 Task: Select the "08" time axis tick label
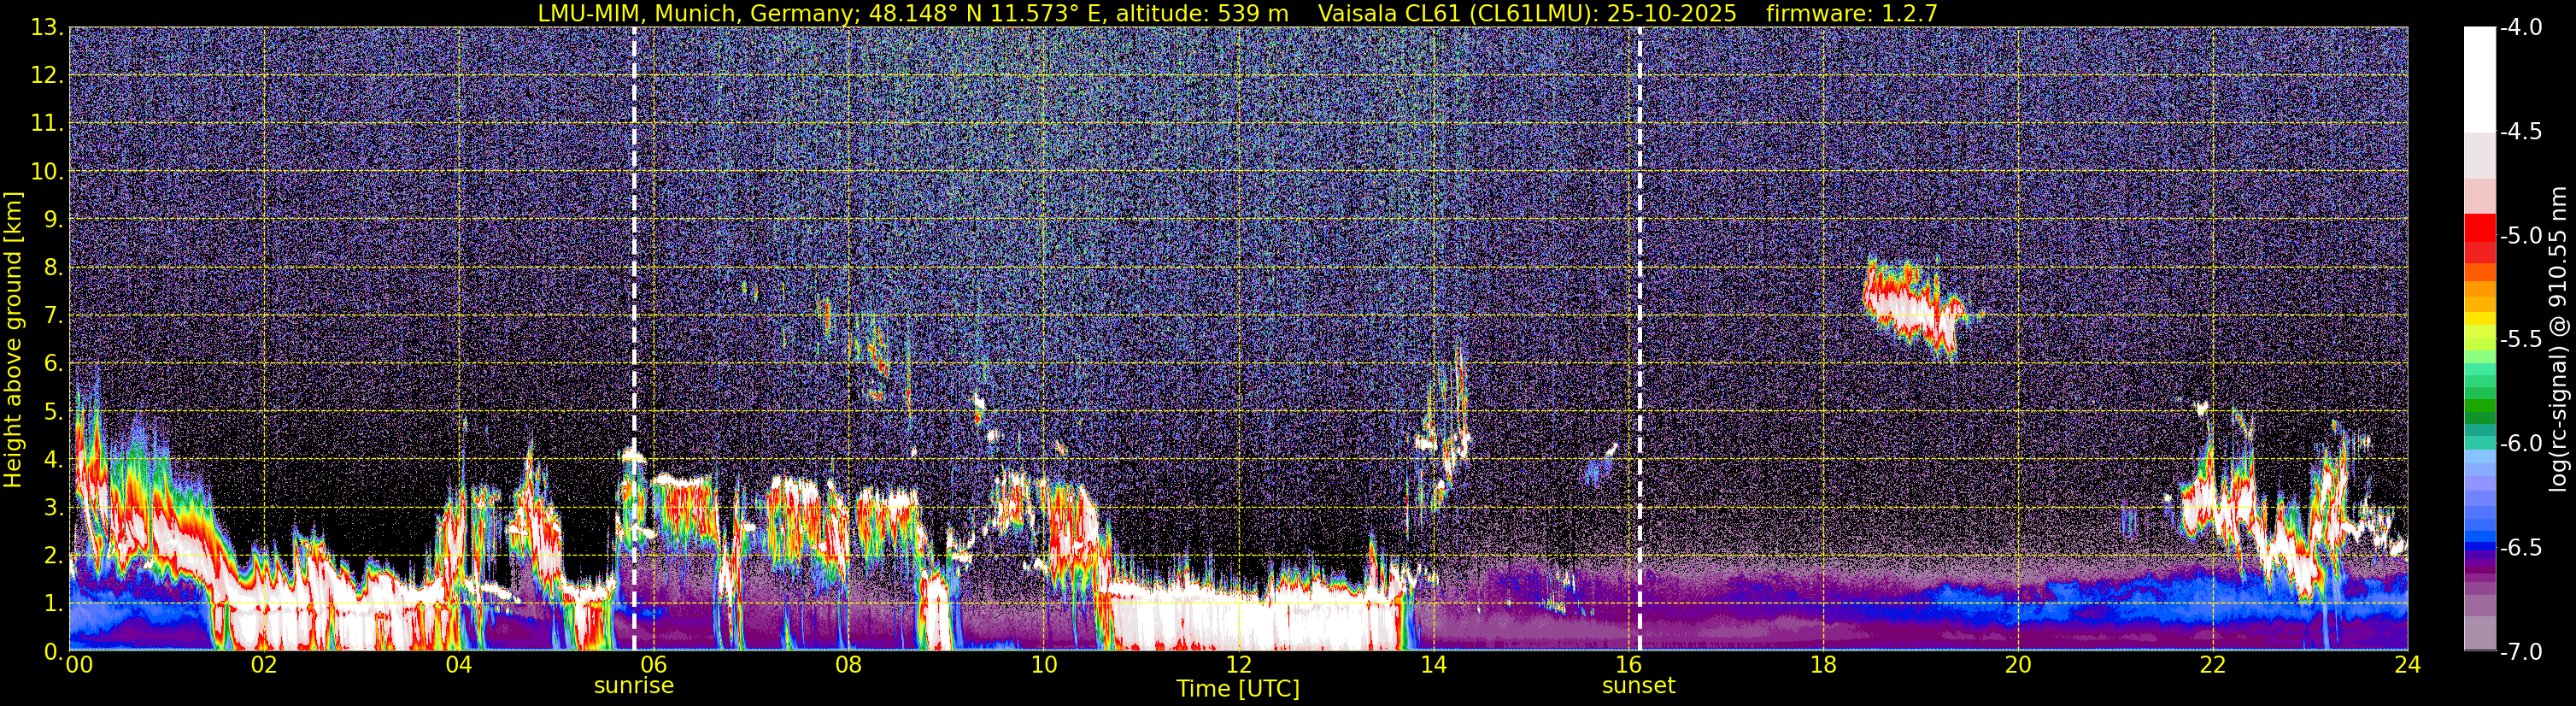[848, 665]
